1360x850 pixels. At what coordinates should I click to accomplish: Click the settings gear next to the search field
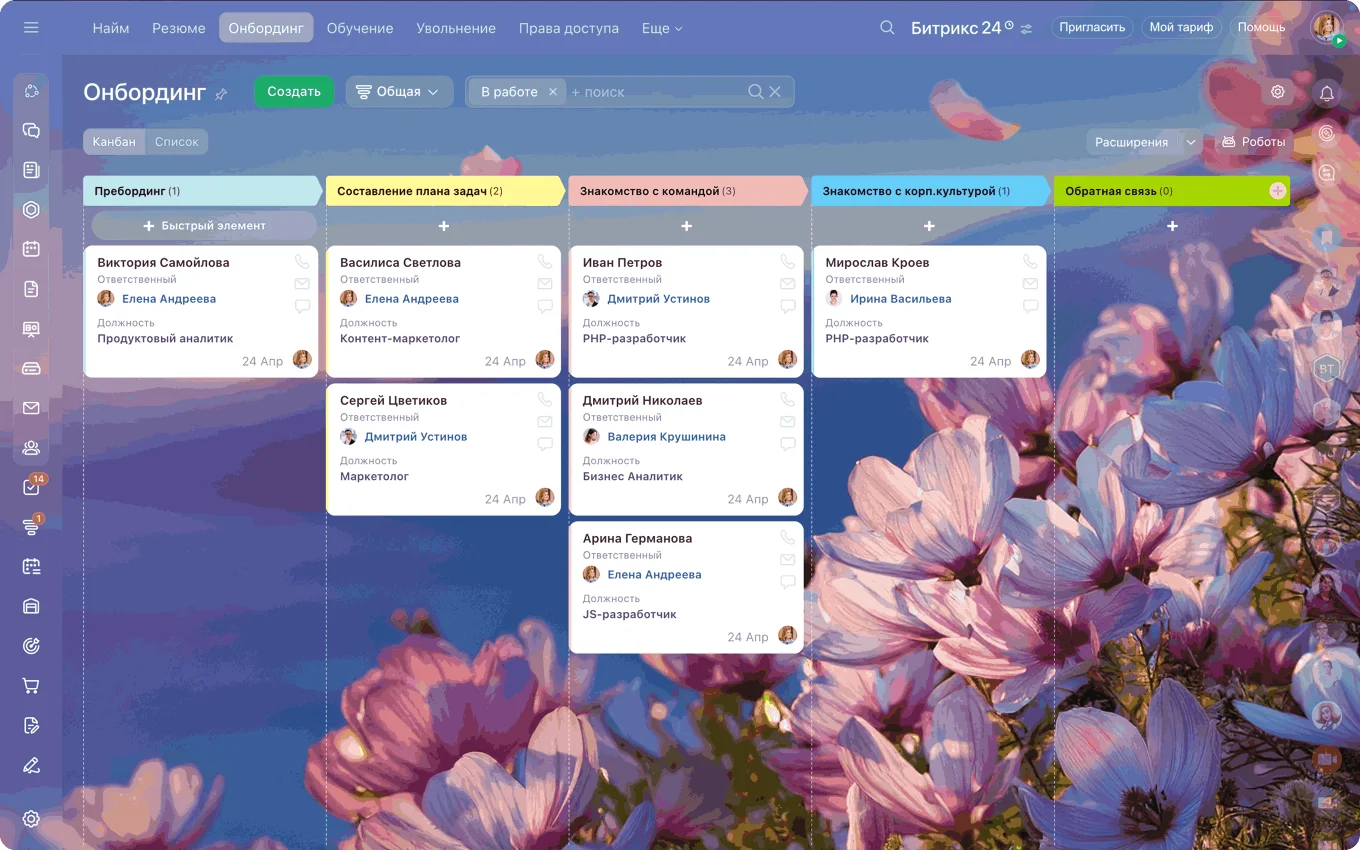point(1277,92)
